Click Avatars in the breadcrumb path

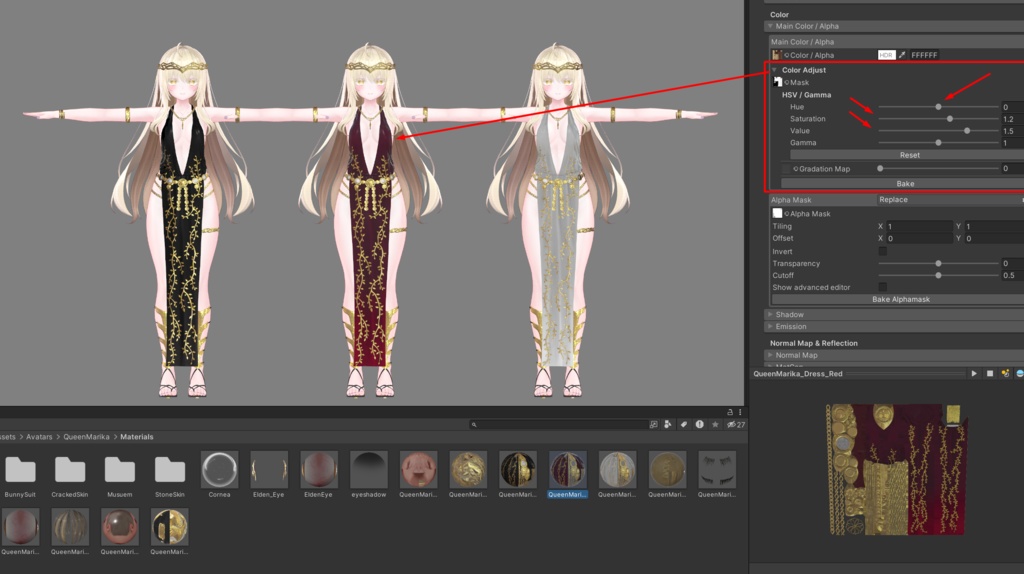39,437
